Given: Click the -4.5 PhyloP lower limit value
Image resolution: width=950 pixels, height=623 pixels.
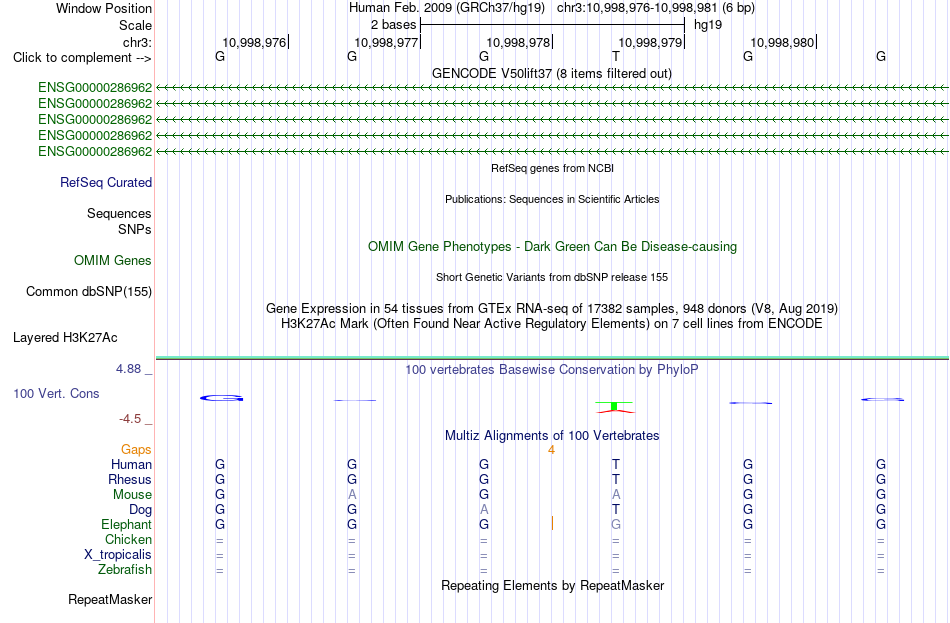Looking at the screenshot, I should pos(130,419).
